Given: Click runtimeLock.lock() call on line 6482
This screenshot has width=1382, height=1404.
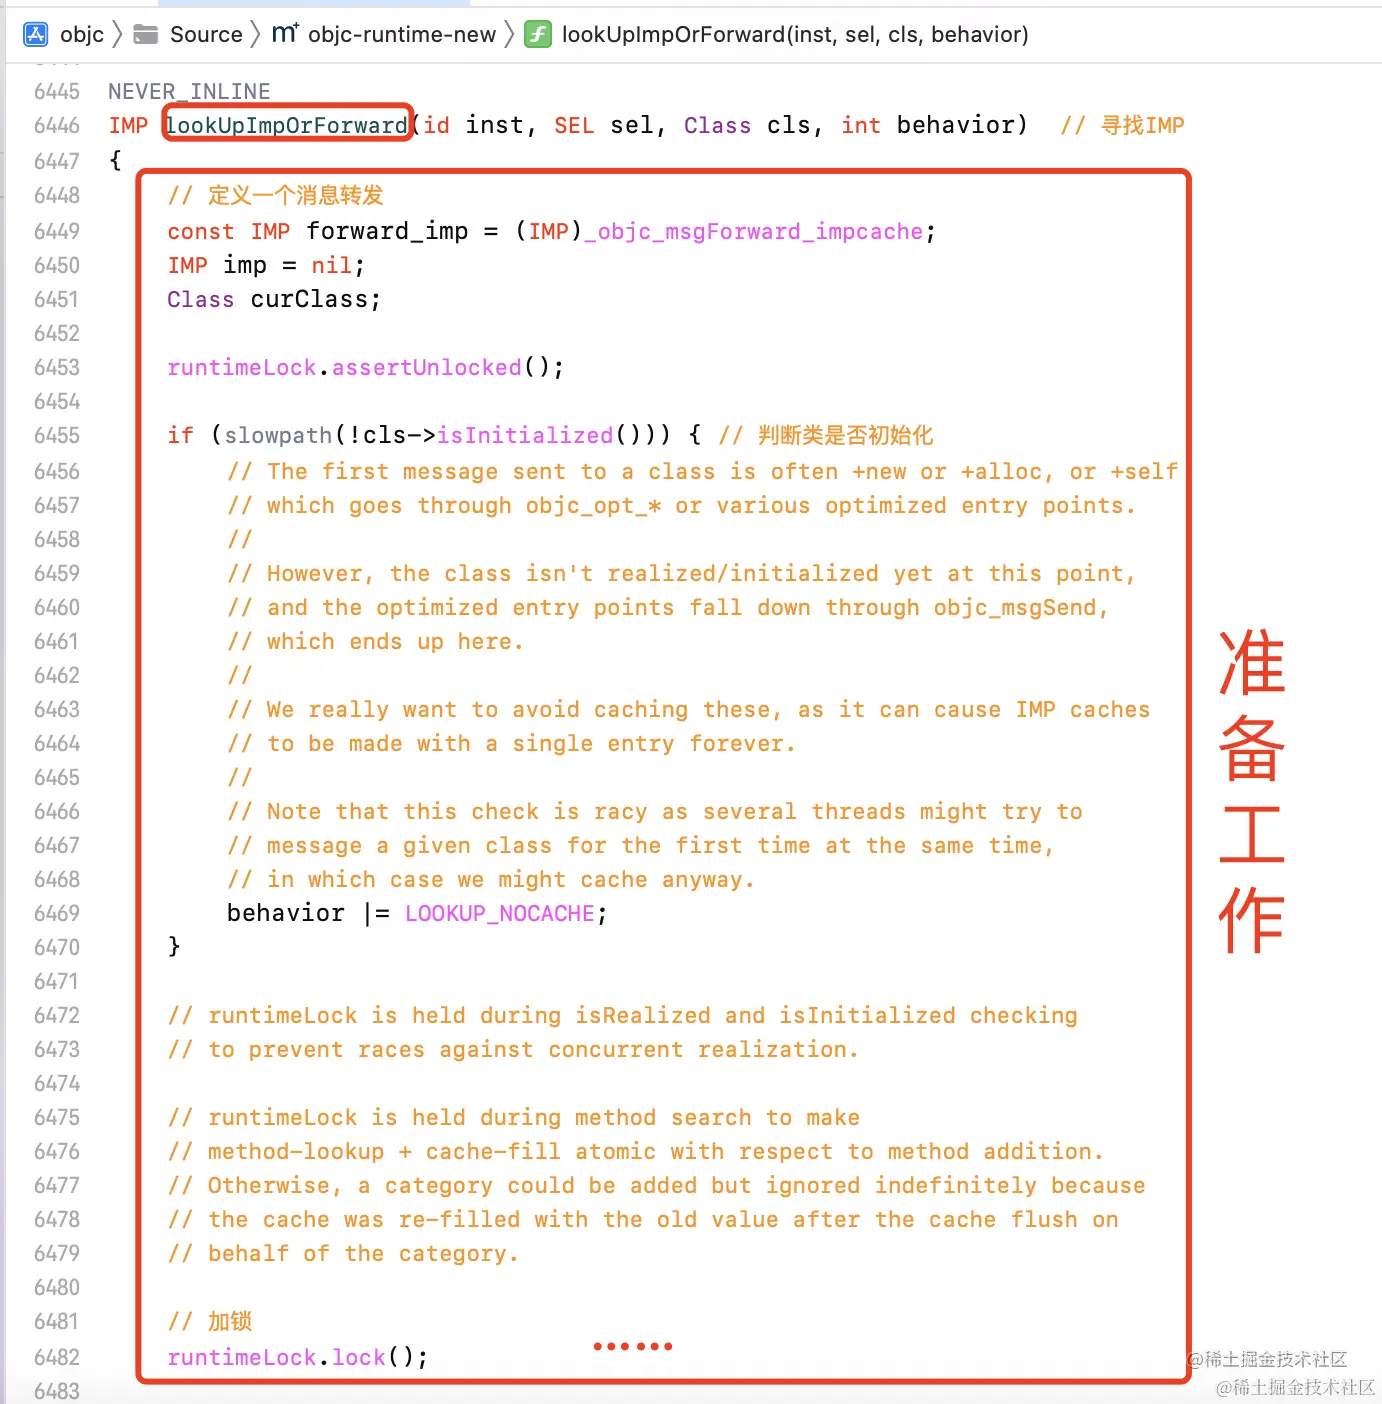Looking at the screenshot, I should click(x=298, y=1357).
